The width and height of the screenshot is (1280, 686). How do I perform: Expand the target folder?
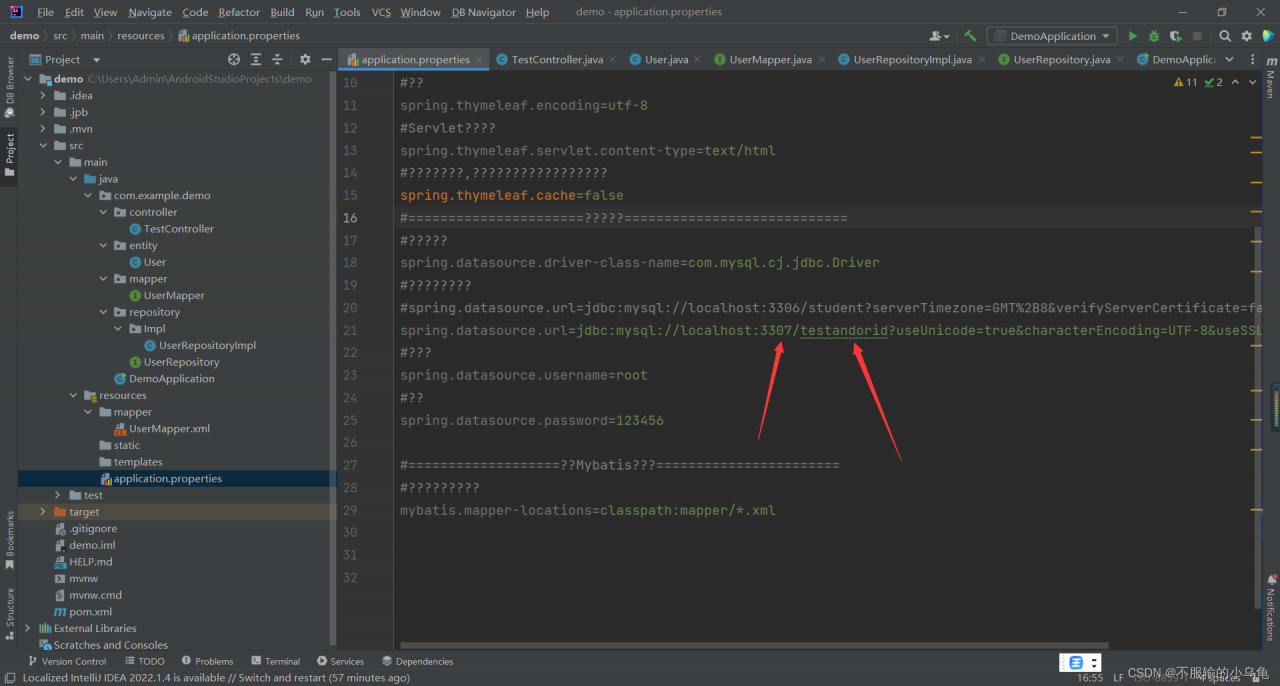pos(44,512)
